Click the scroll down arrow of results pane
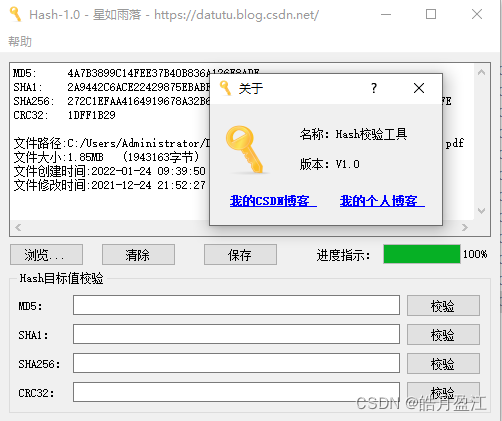The image size is (502, 421). 481,211
